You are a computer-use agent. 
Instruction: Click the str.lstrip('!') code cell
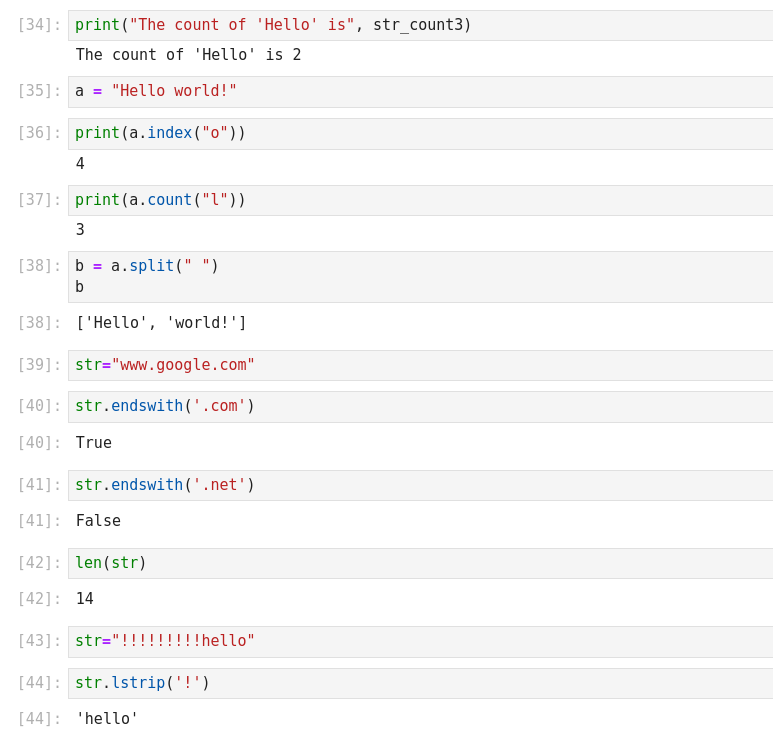point(420,683)
